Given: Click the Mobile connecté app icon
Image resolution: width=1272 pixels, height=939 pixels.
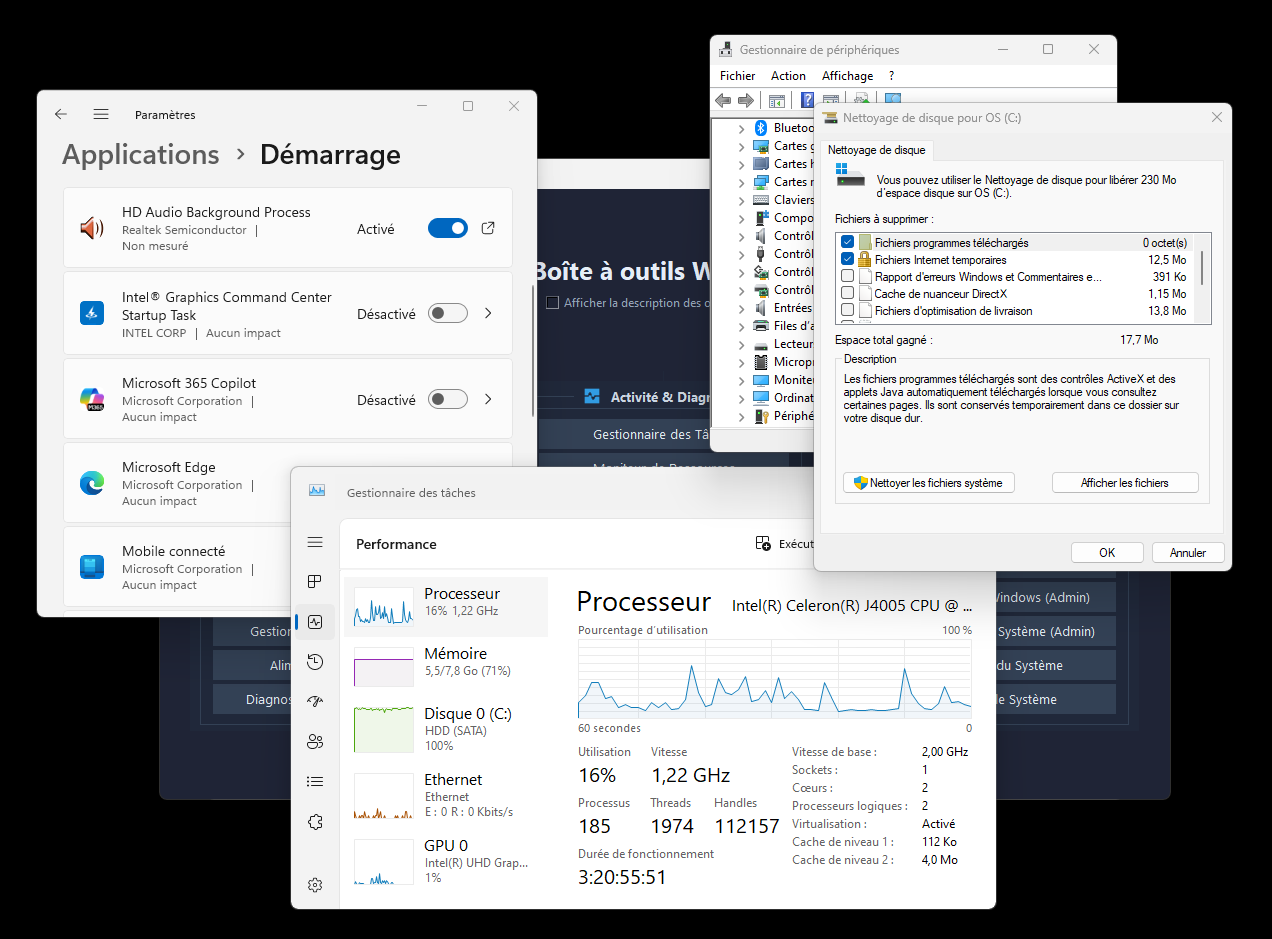Looking at the screenshot, I should click(x=92, y=567).
